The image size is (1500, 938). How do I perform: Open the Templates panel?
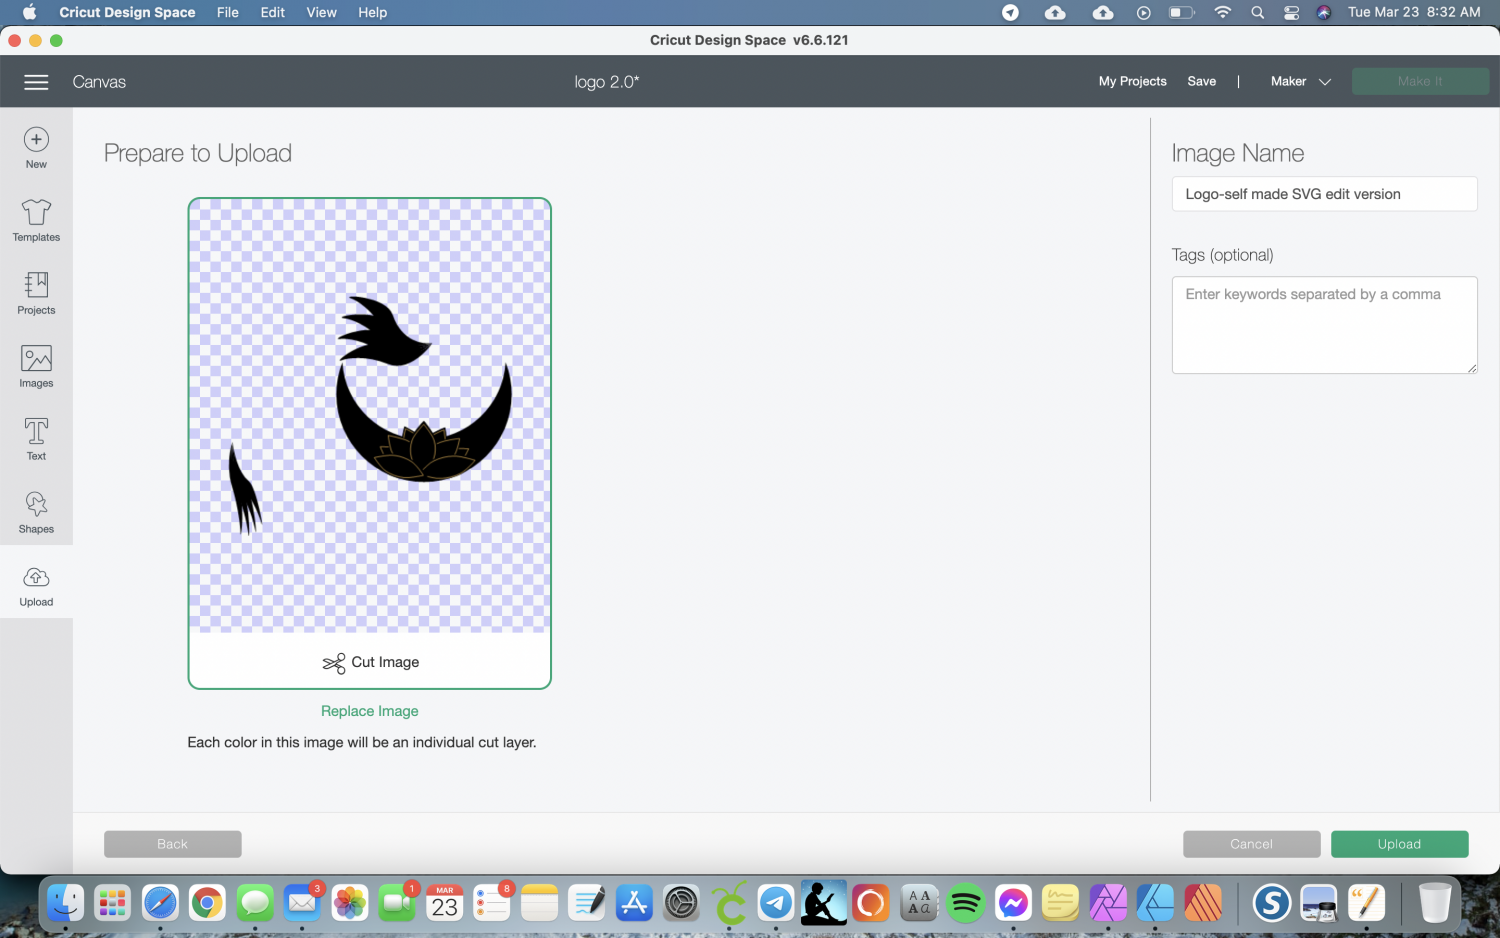[36, 220]
